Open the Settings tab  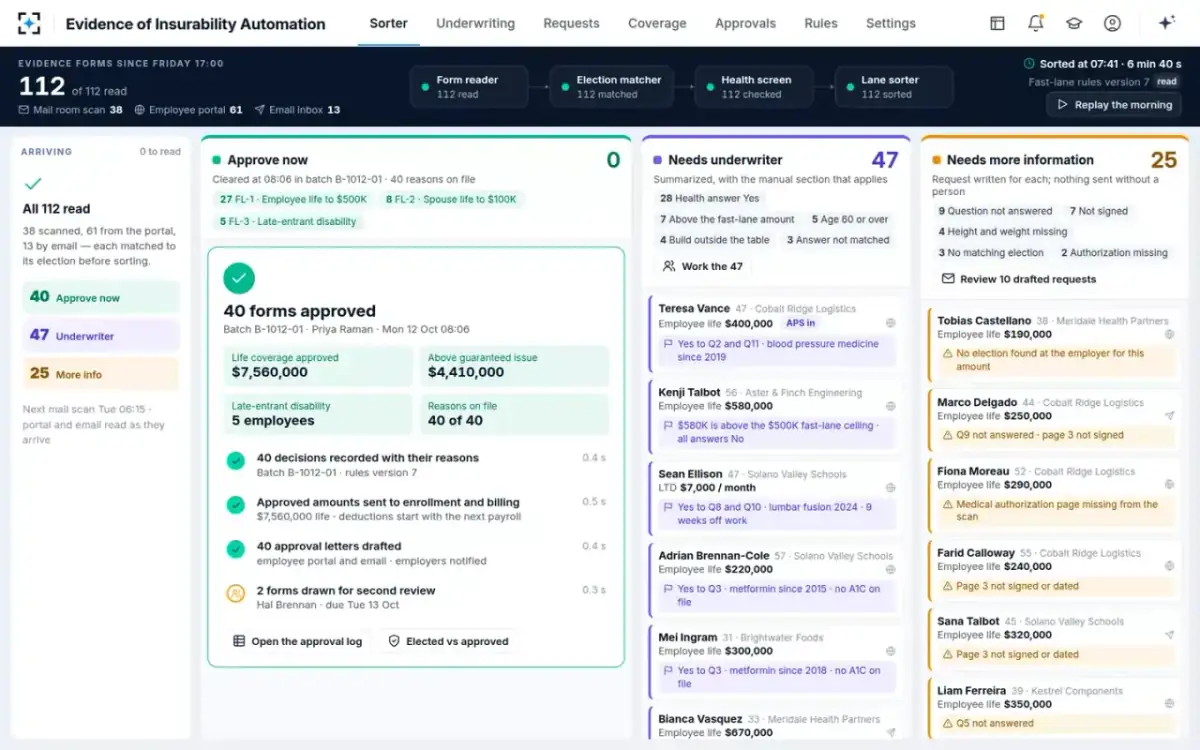[890, 23]
